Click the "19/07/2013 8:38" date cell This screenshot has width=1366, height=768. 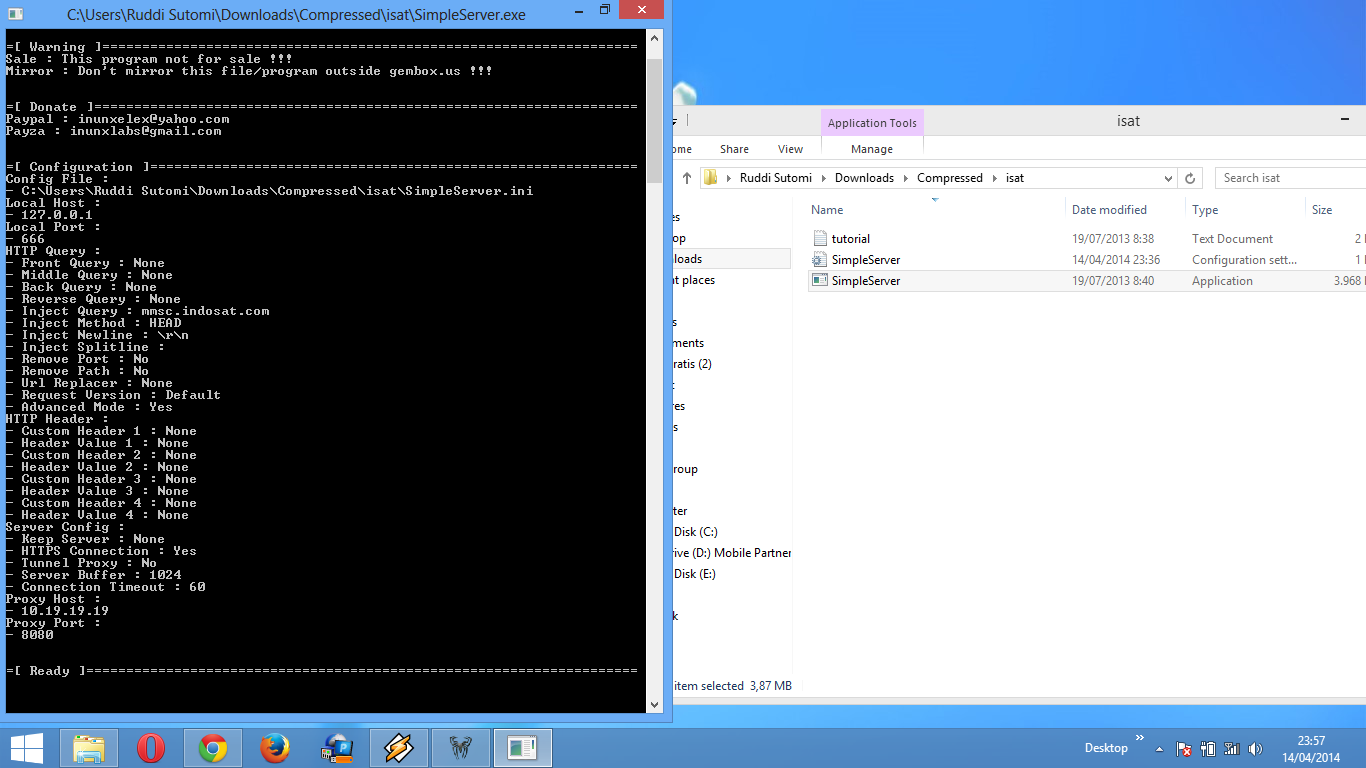click(1113, 239)
